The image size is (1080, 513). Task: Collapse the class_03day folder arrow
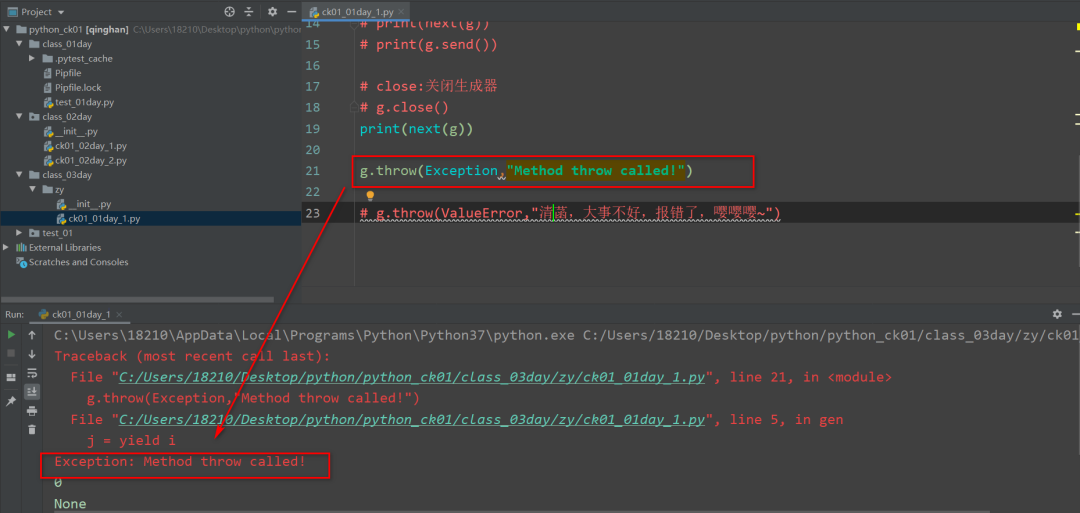(x=20, y=175)
